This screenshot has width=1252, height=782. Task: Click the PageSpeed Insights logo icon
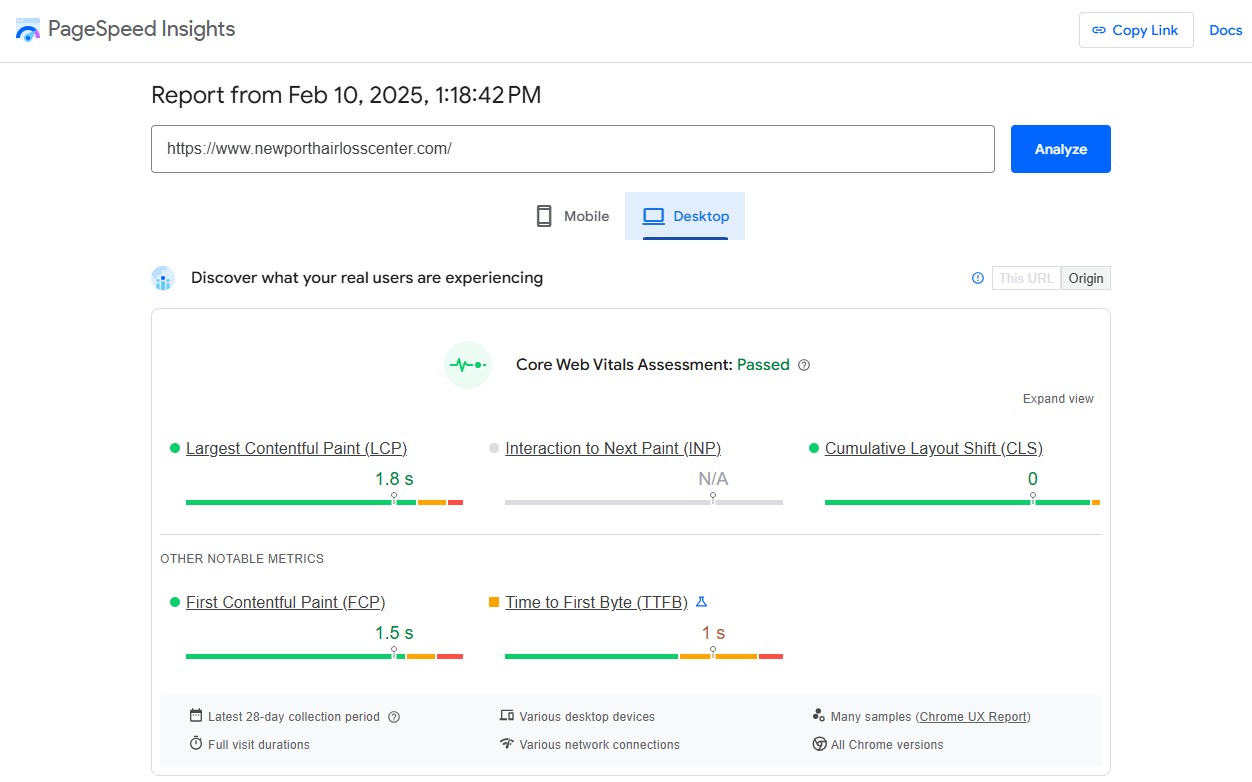[x=28, y=30]
